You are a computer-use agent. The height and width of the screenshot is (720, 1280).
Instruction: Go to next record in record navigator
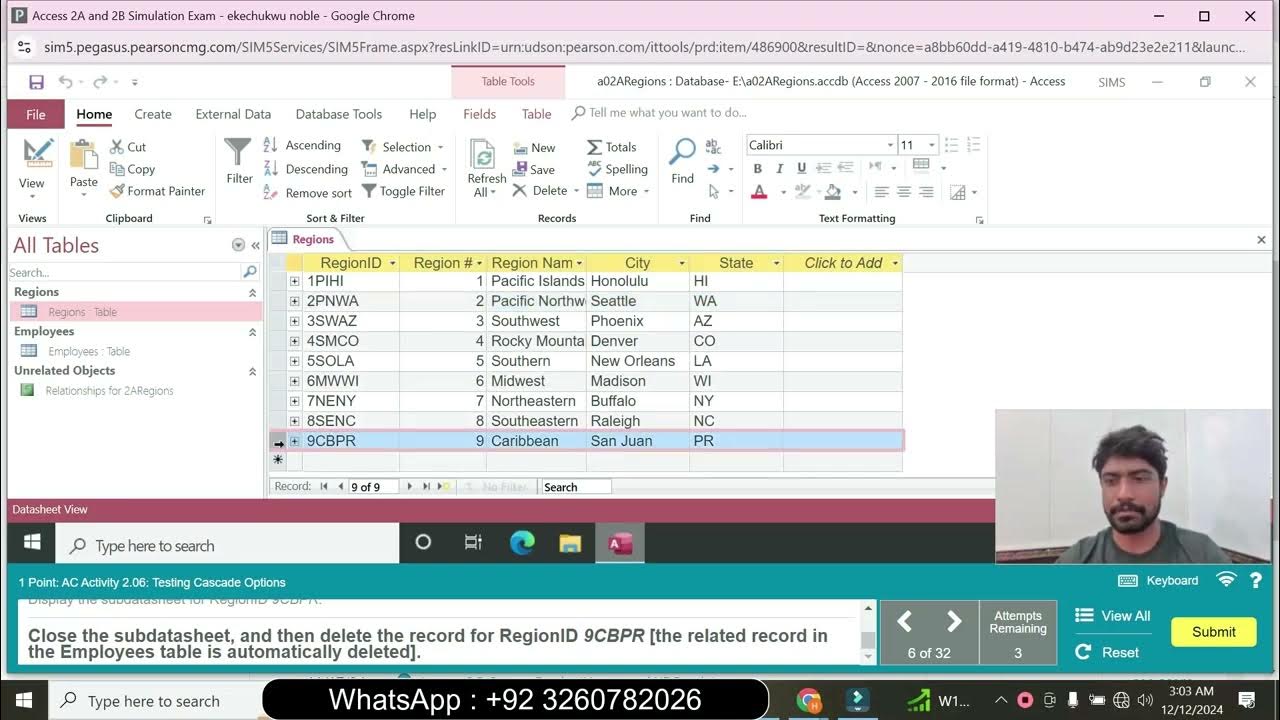tap(409, 487)
